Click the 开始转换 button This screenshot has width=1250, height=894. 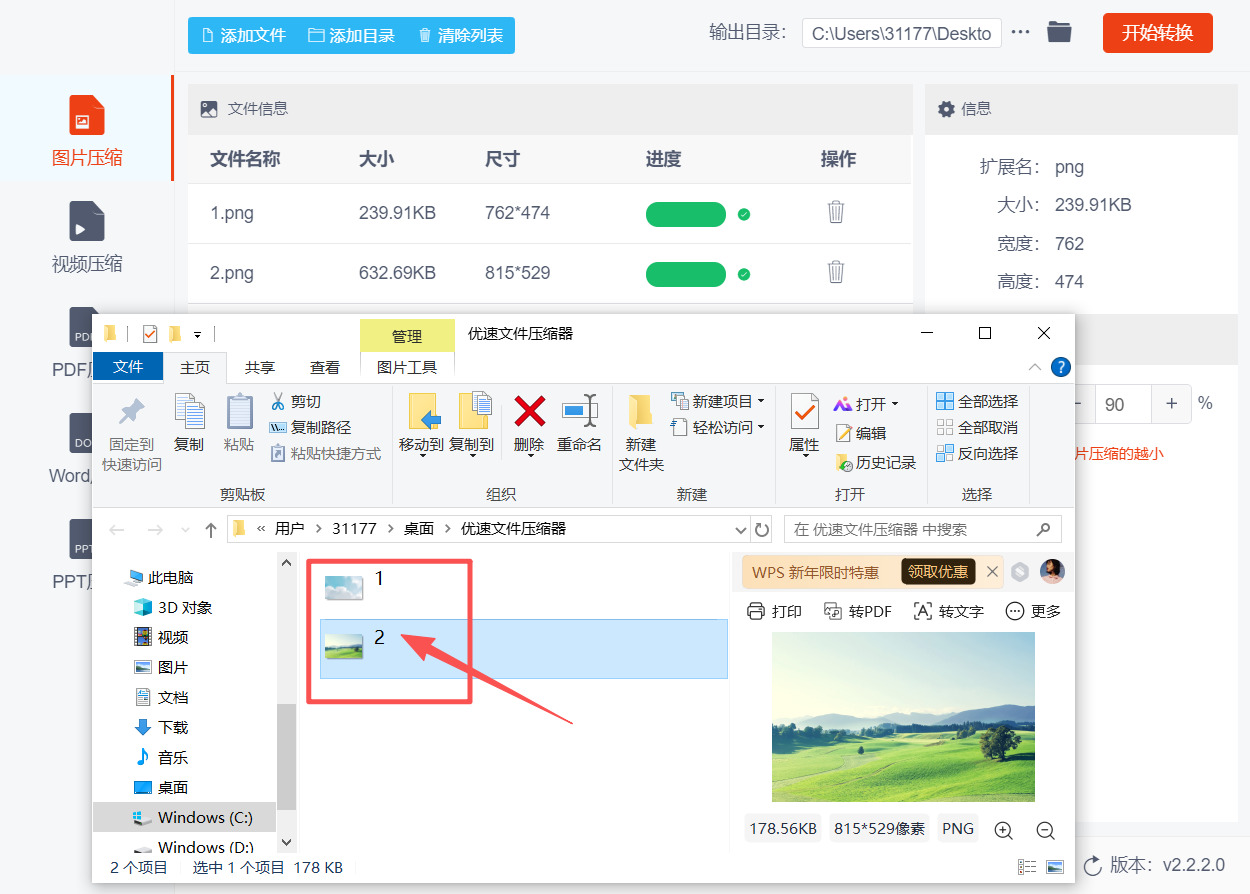tap(1157, 31)
